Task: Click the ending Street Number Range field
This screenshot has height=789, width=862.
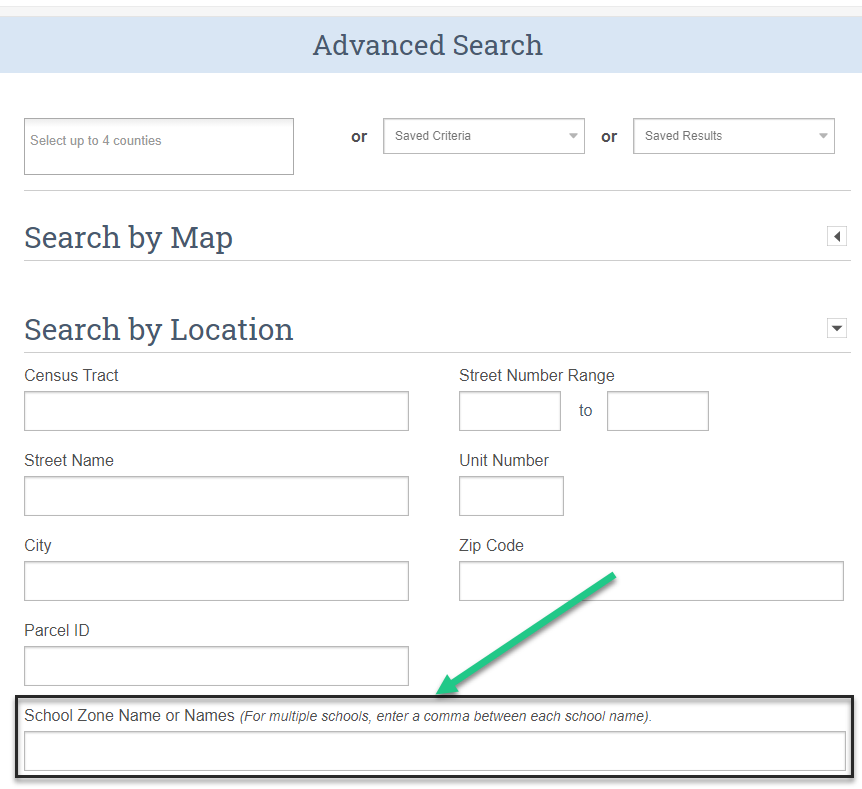Action: (x=657, y=411)
